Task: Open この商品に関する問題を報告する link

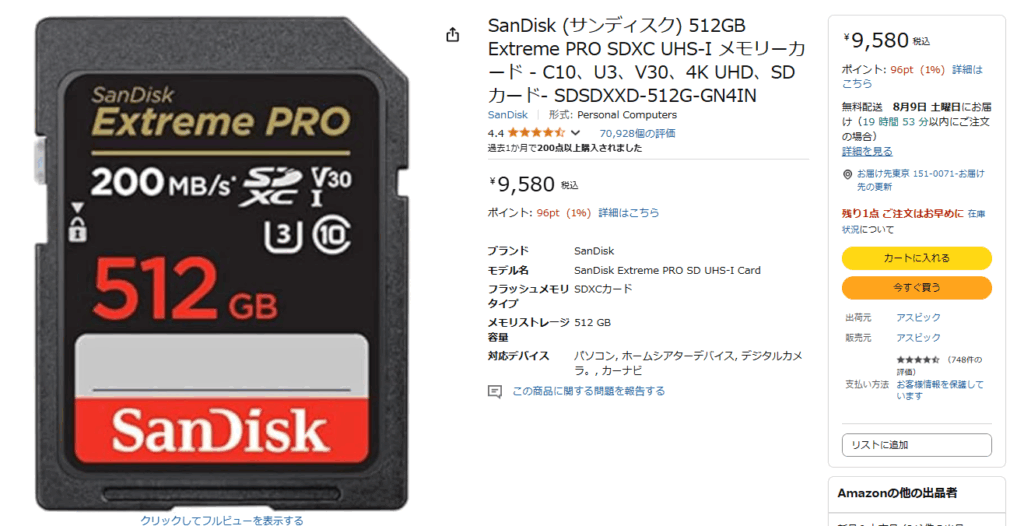Action: (588, 391)
